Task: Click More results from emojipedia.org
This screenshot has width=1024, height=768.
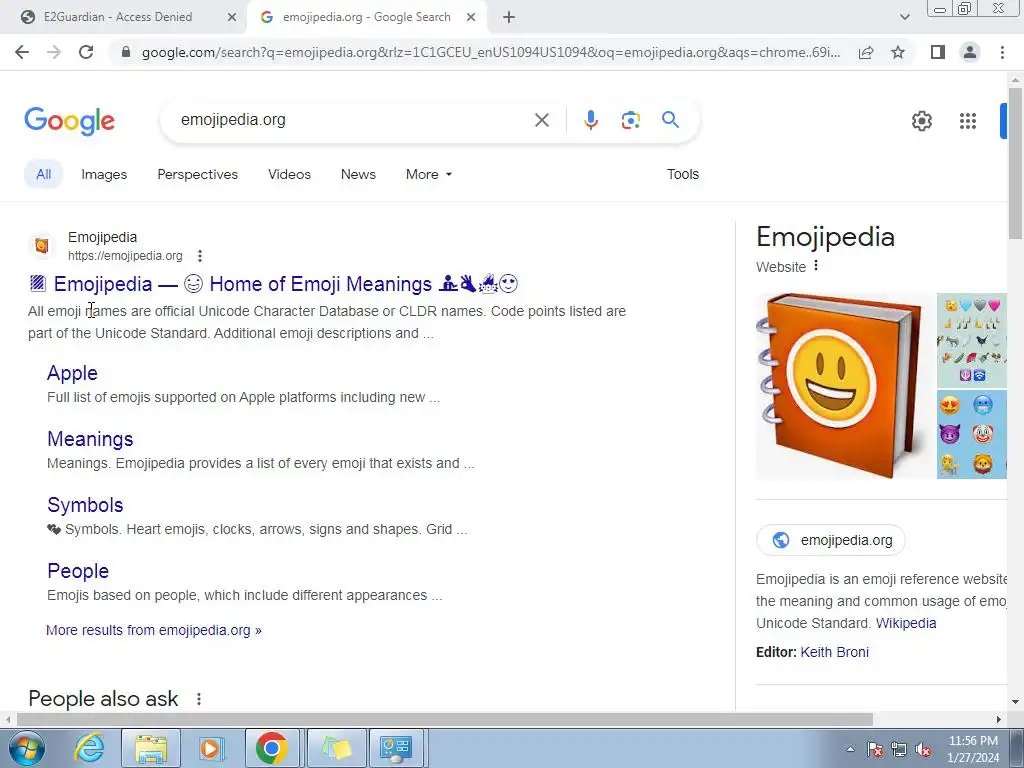Action: coord(153,630)
